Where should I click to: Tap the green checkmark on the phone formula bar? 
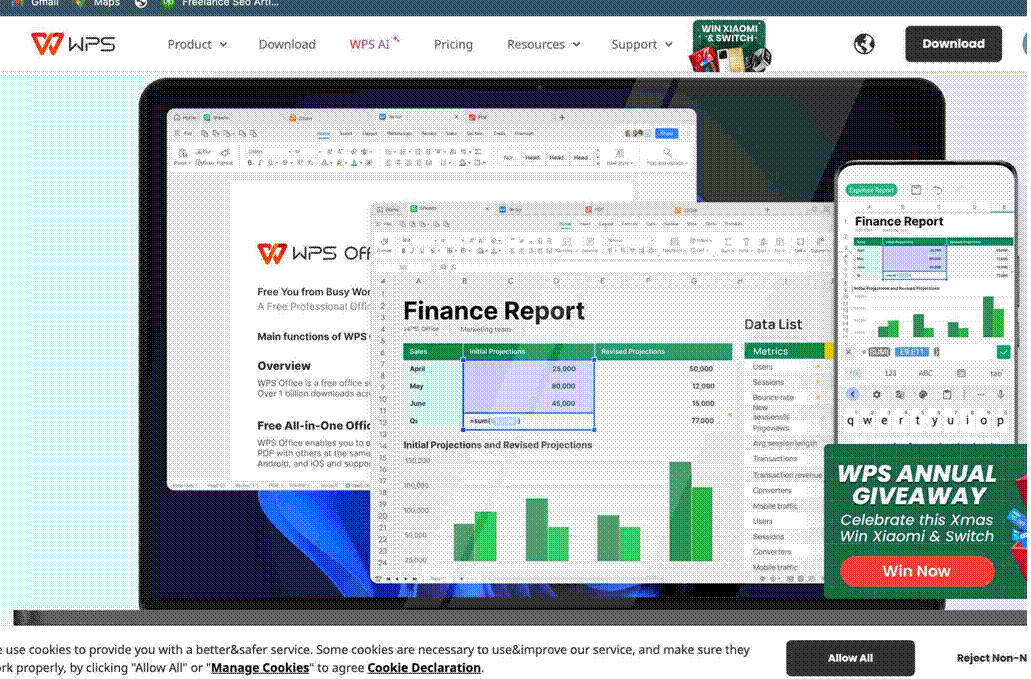1003,352
